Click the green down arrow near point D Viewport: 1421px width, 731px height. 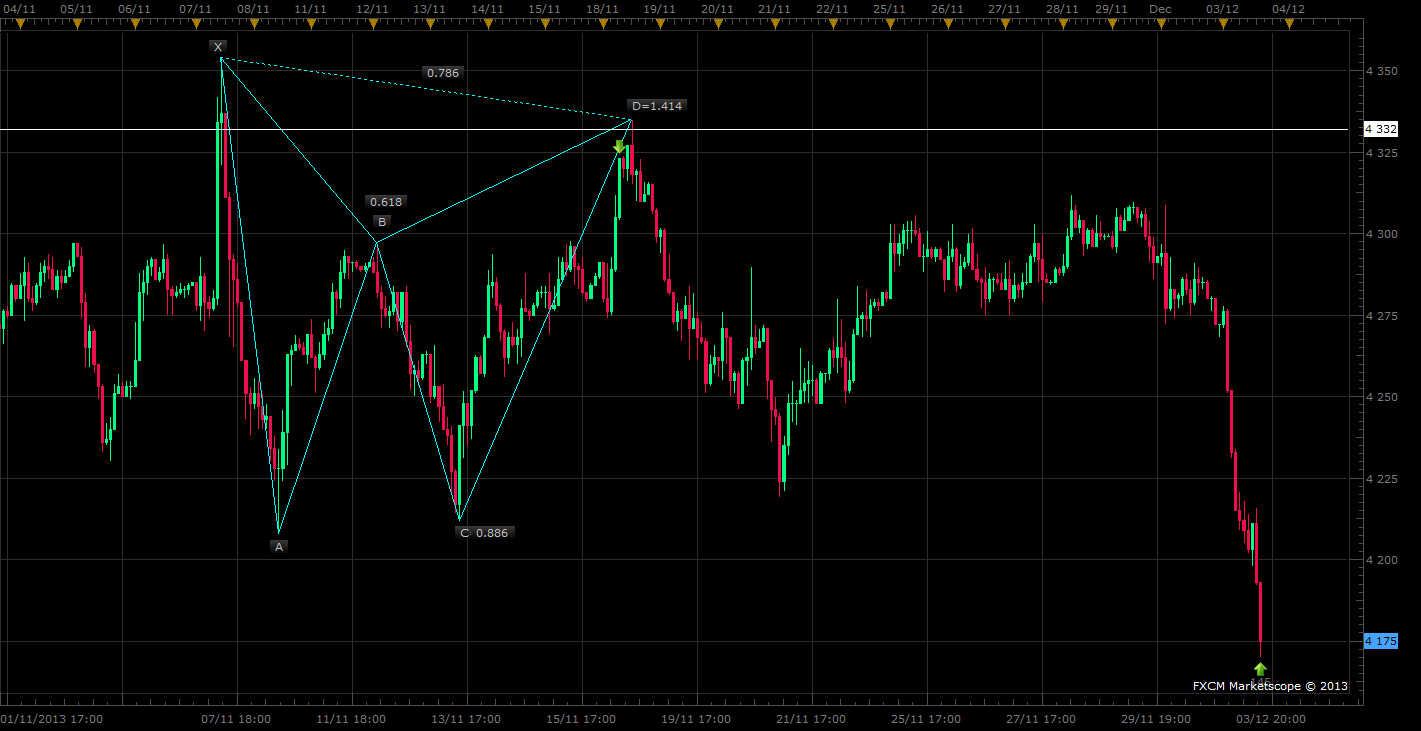[619, 147]
